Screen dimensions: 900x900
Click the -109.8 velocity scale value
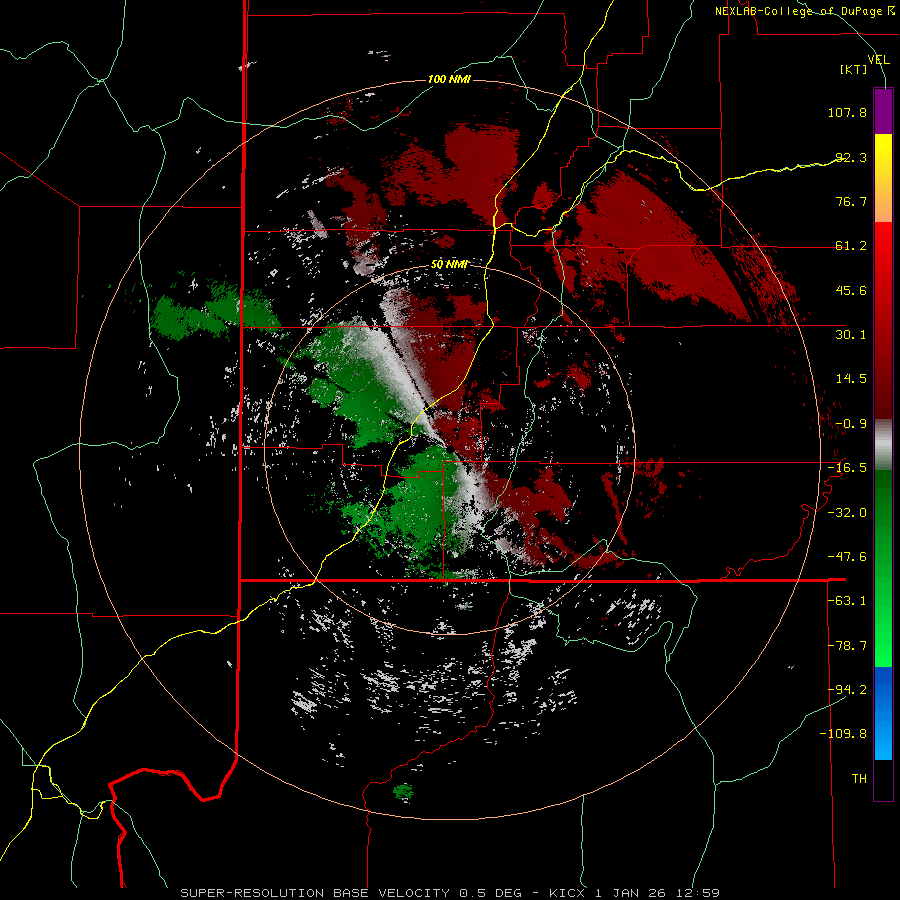843,734
